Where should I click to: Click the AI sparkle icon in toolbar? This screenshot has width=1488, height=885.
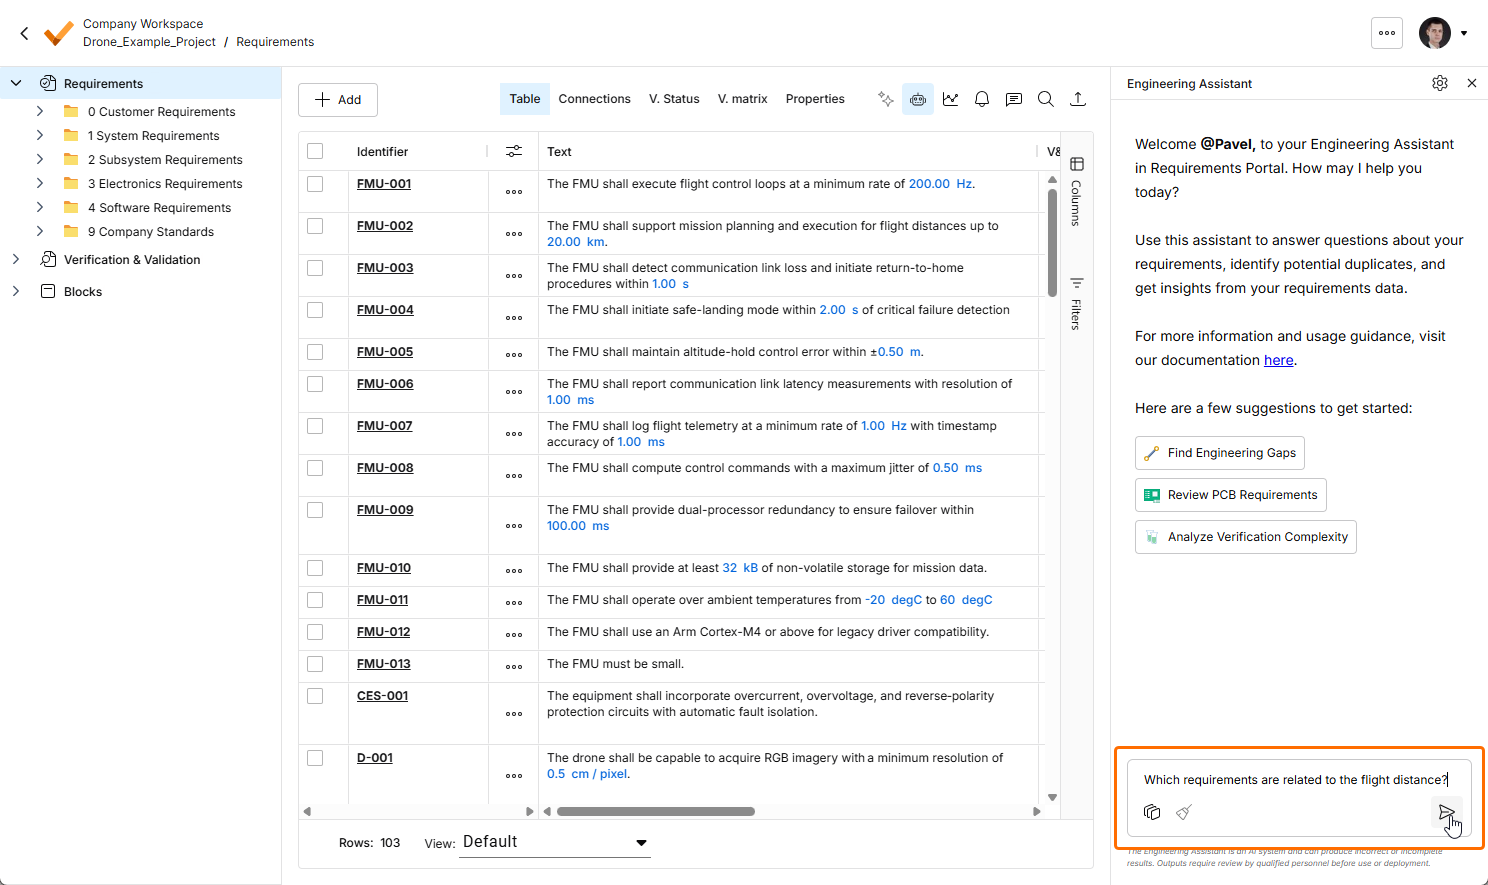coord(886,99)
